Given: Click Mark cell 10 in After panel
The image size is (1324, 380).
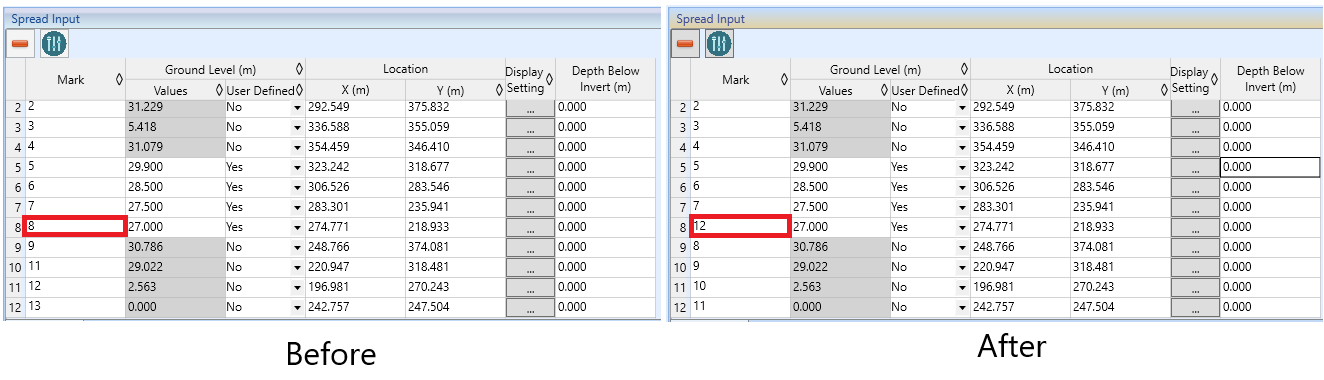Looking at the screenshot, I should 740,287.
